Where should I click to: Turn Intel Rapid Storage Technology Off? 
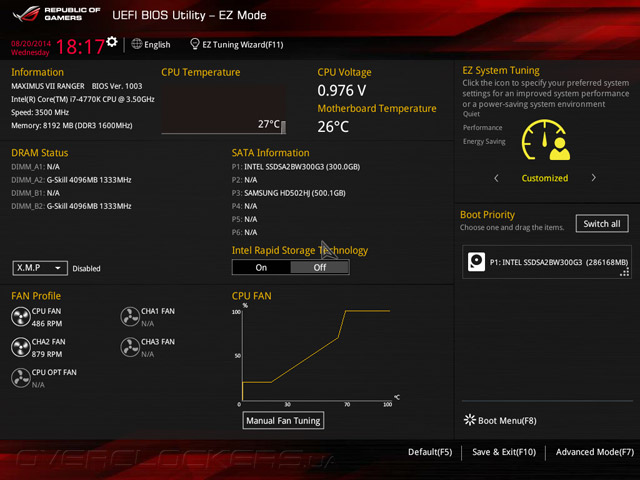pyautogui.click(x=320, y=268)
